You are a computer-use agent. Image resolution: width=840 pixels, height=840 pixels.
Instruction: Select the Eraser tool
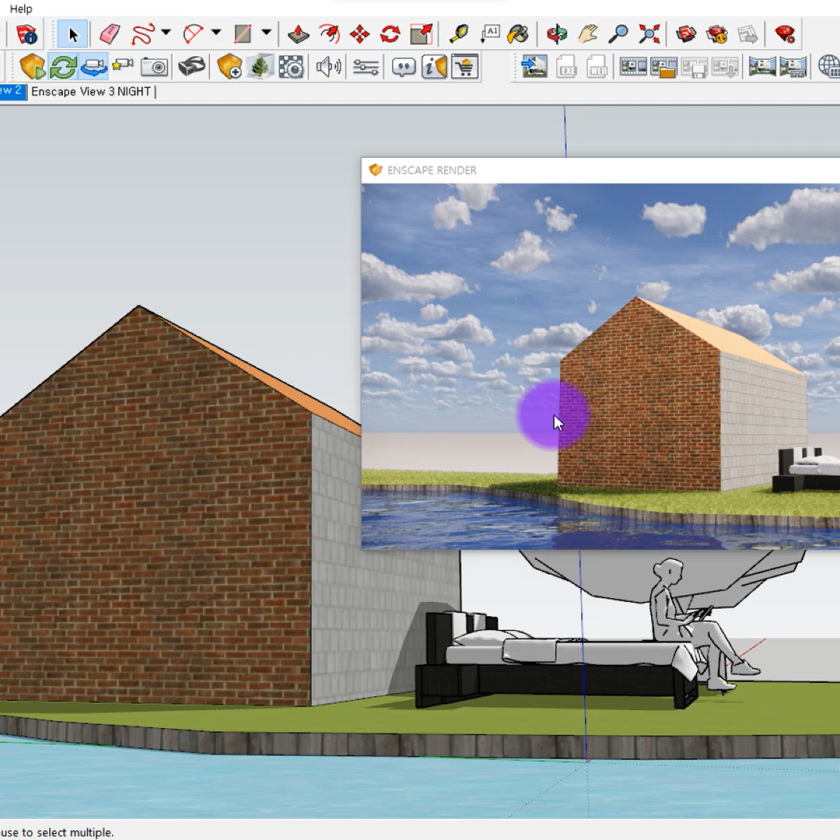(111, 36)
